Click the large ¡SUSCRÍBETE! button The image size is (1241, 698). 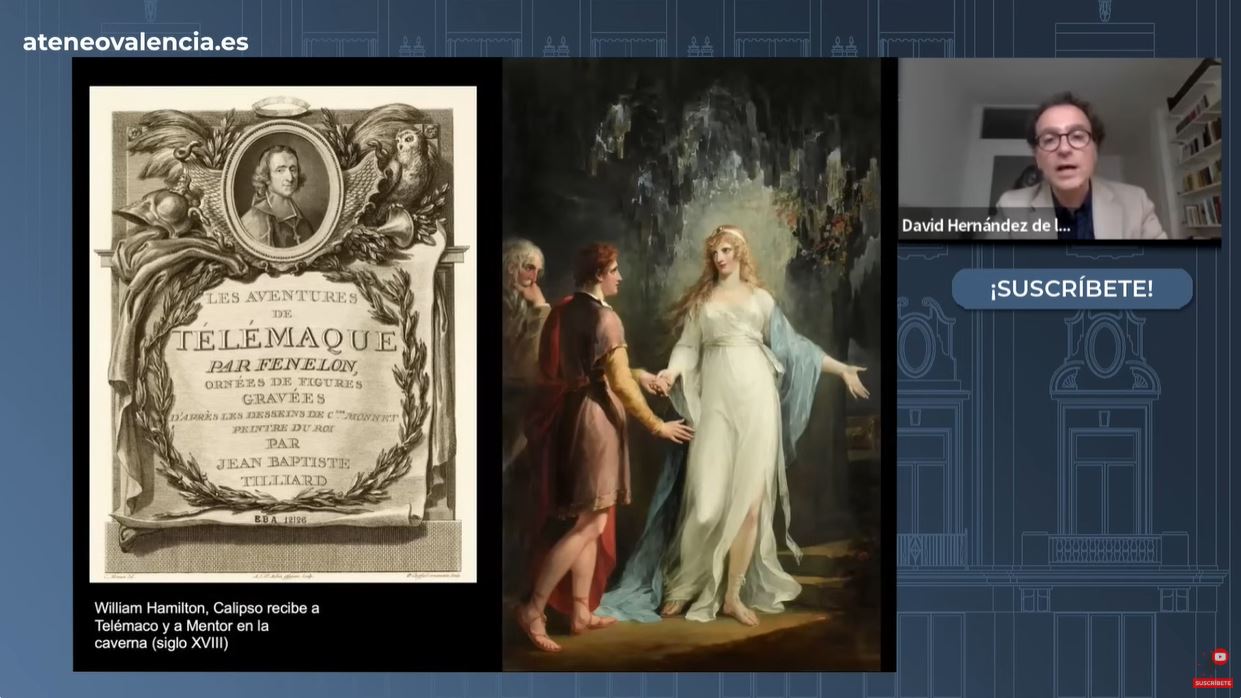pos(1072,289)
